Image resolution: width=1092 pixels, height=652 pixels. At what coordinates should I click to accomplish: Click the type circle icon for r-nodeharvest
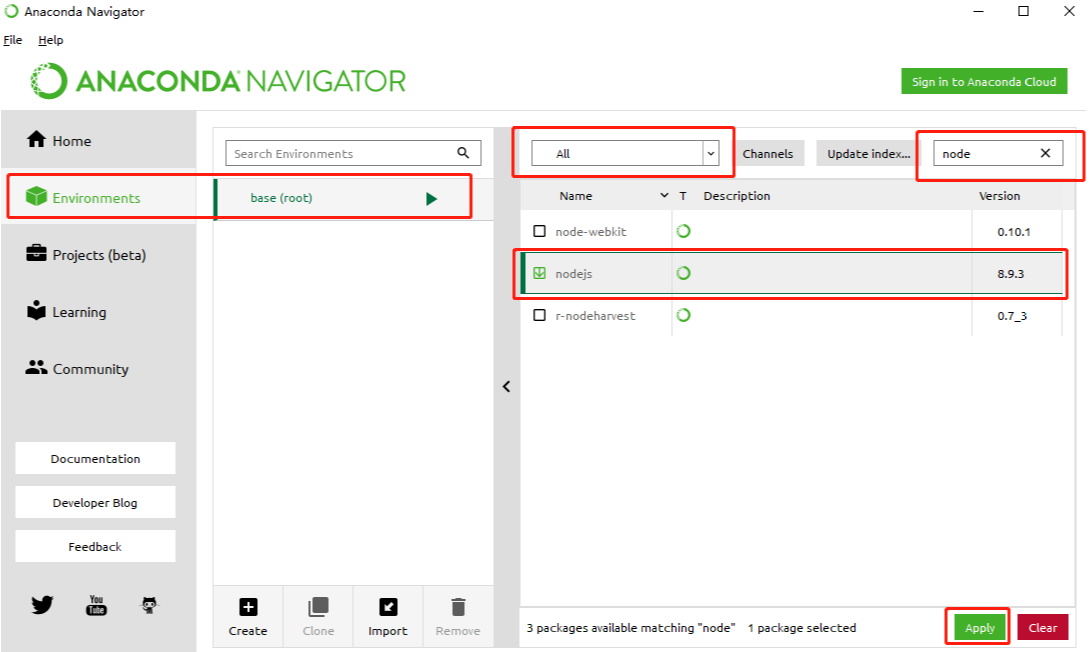[684, 315]
